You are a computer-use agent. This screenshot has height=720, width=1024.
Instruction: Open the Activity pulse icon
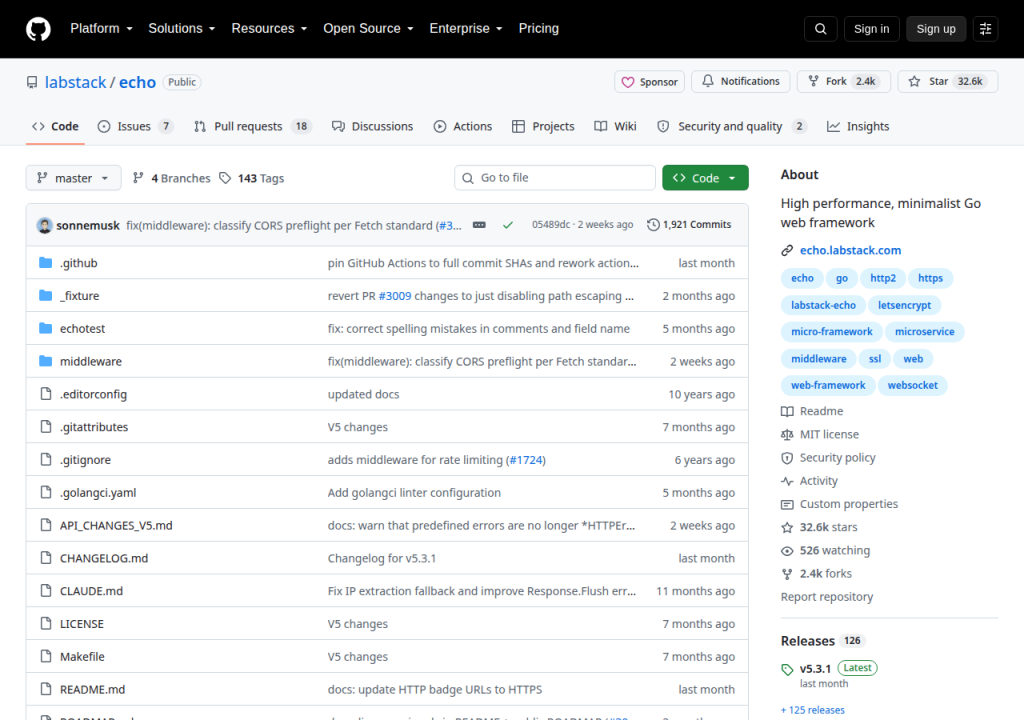tap(787, 481)
